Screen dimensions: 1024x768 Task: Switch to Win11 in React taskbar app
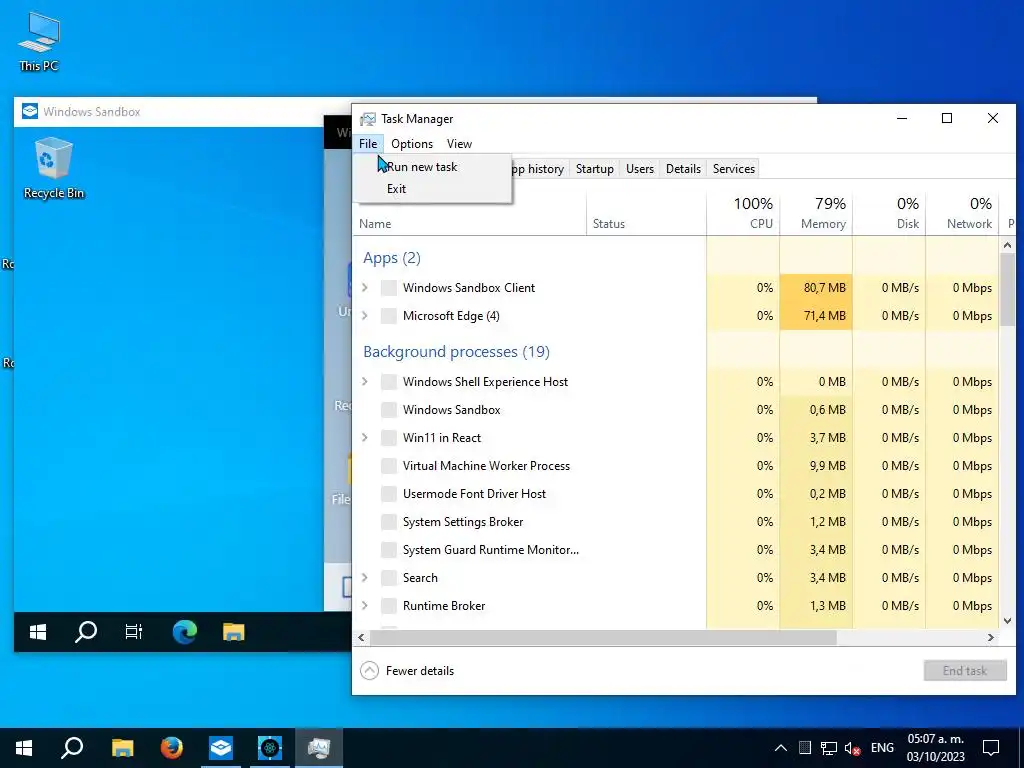(270, 748)
